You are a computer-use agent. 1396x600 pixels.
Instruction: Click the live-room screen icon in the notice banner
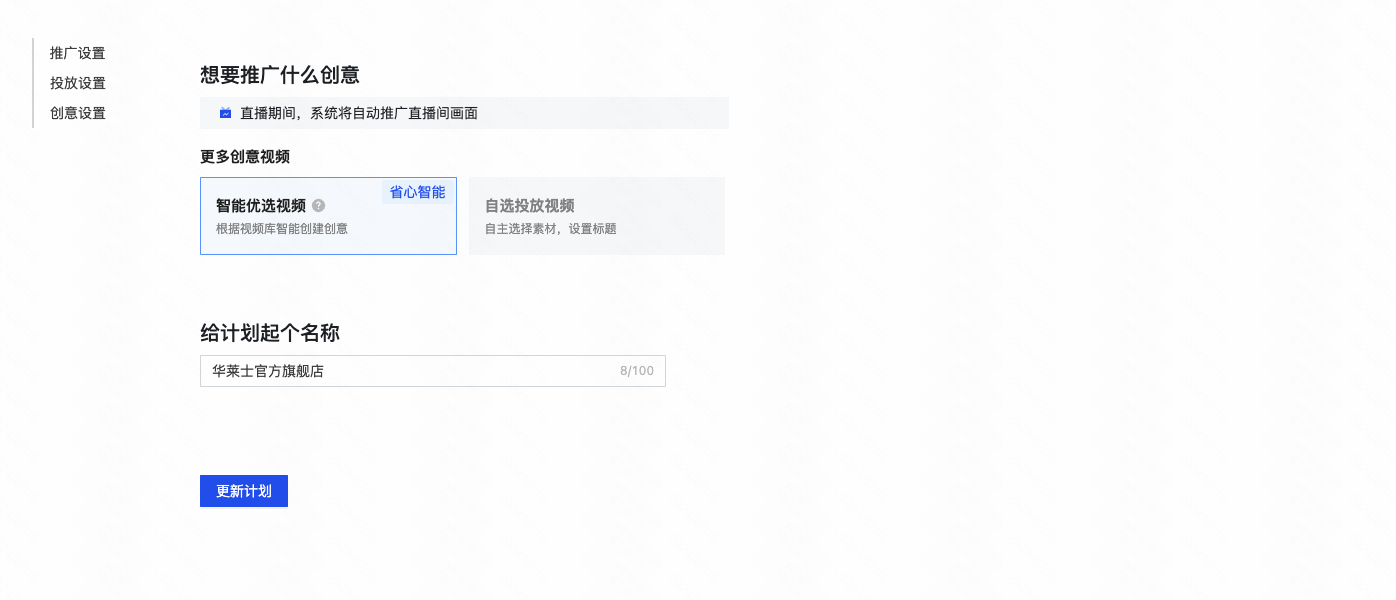coord(225,112)
